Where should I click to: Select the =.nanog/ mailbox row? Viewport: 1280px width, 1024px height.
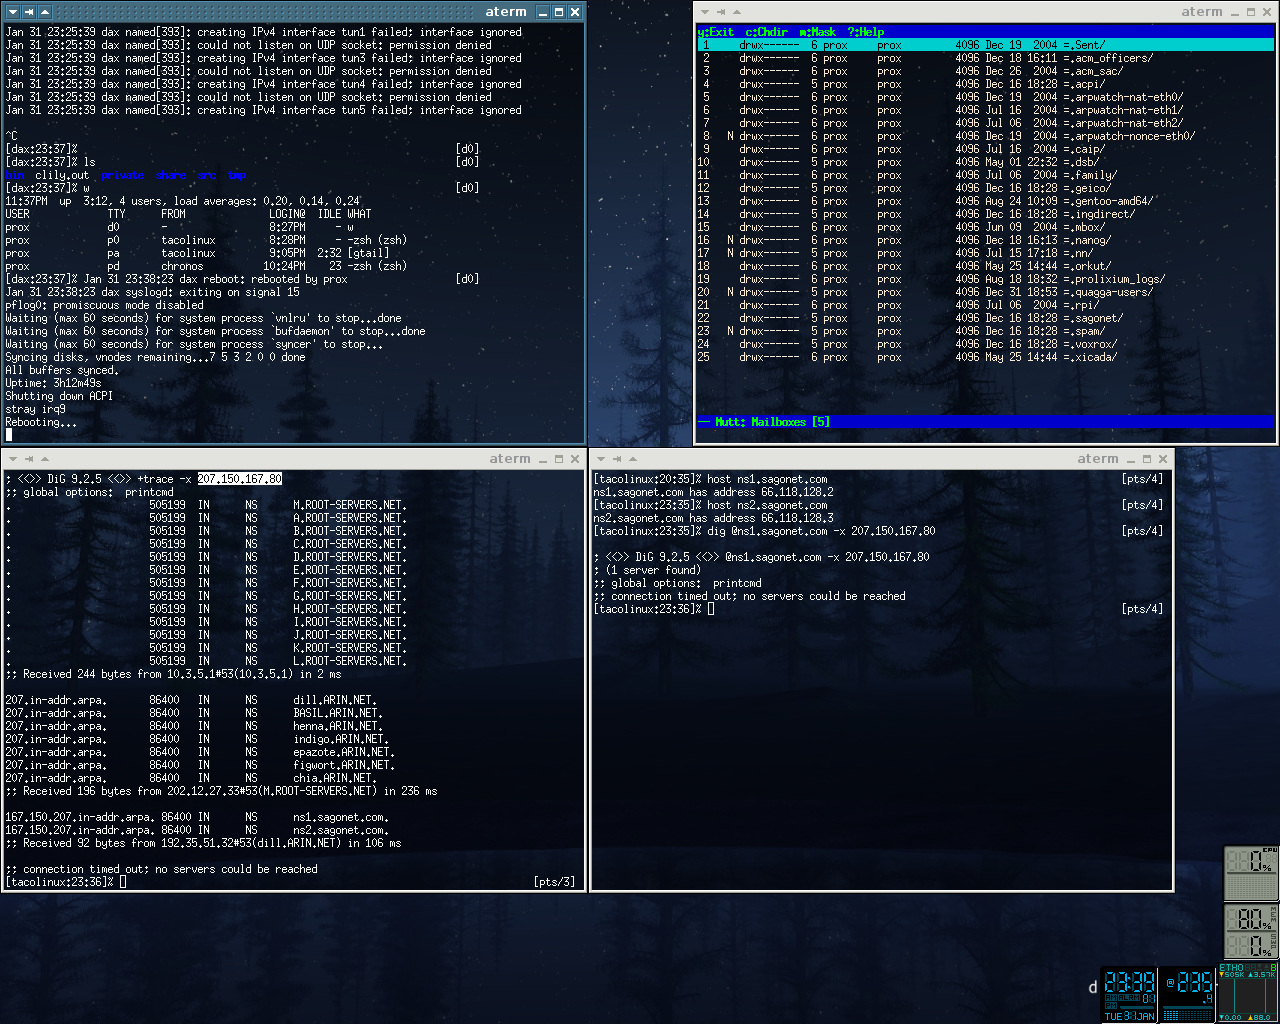point(985,240)
